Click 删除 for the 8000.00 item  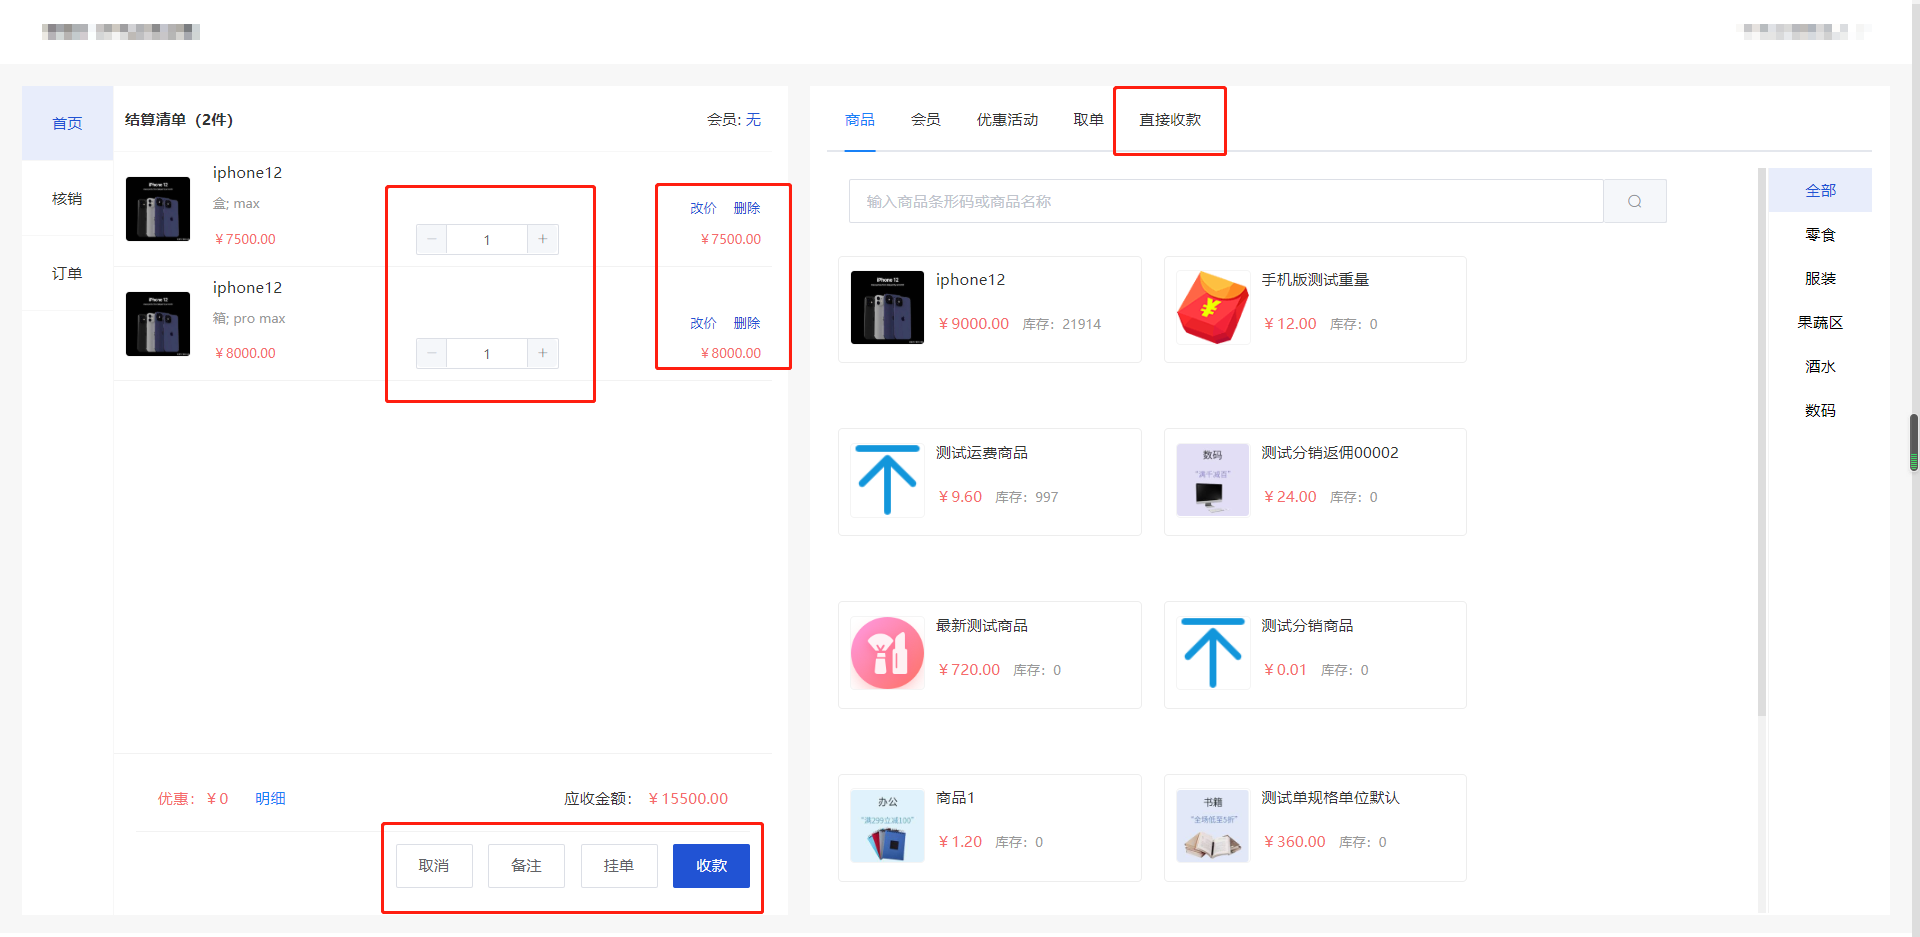747,323
